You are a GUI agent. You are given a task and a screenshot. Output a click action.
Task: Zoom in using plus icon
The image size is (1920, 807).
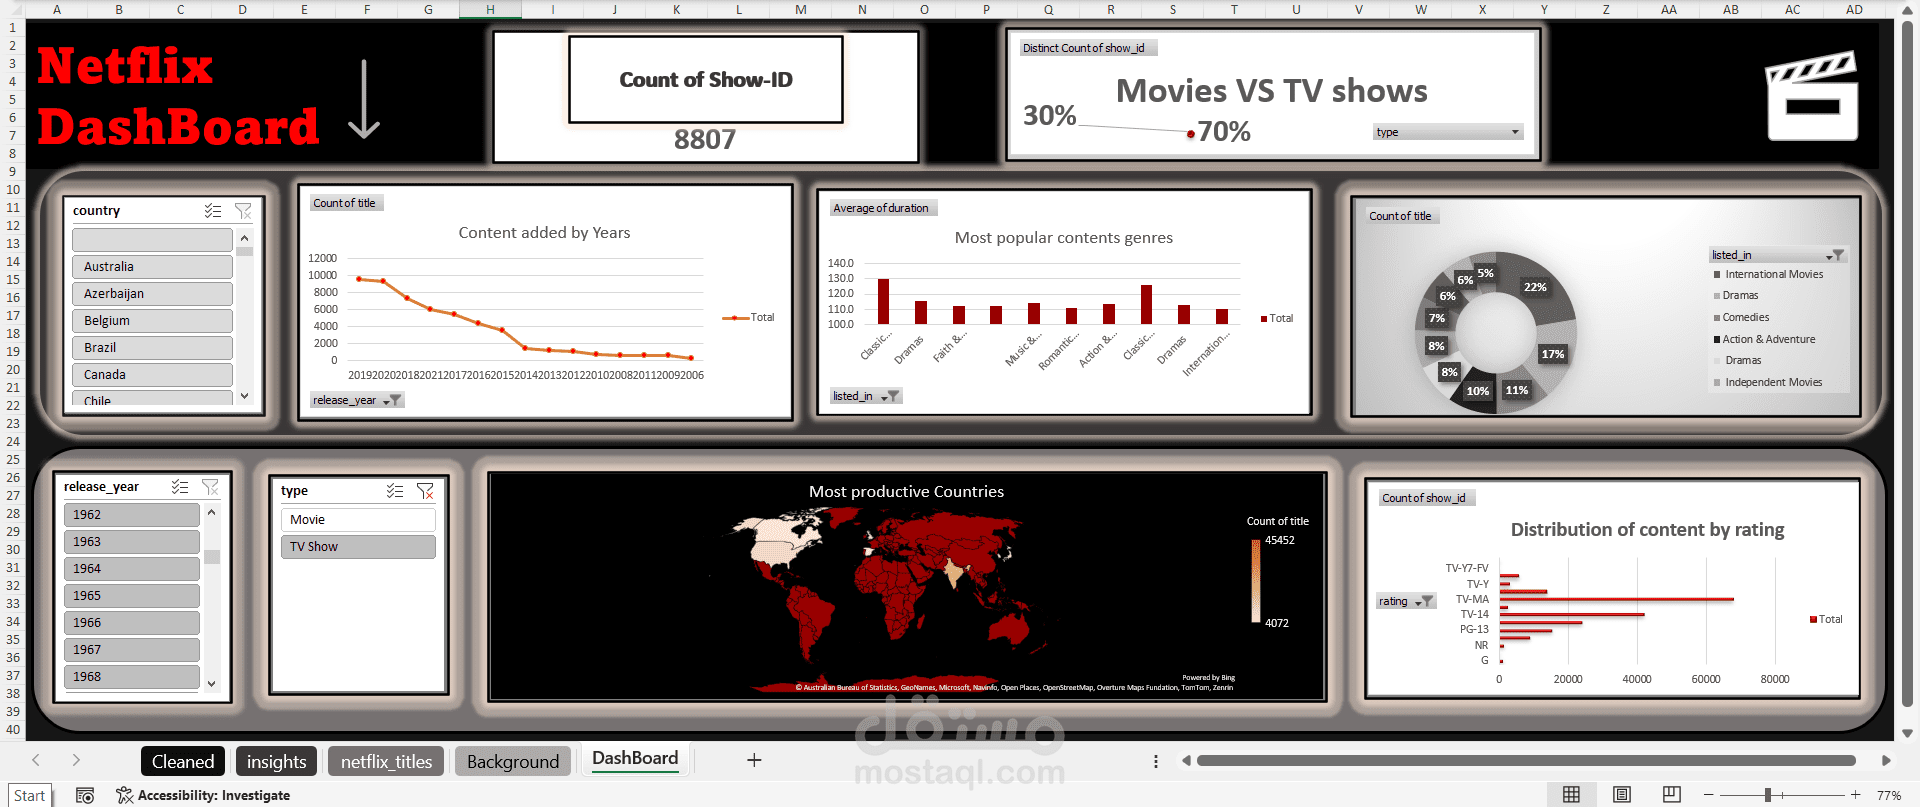(x=1856, y=795)
